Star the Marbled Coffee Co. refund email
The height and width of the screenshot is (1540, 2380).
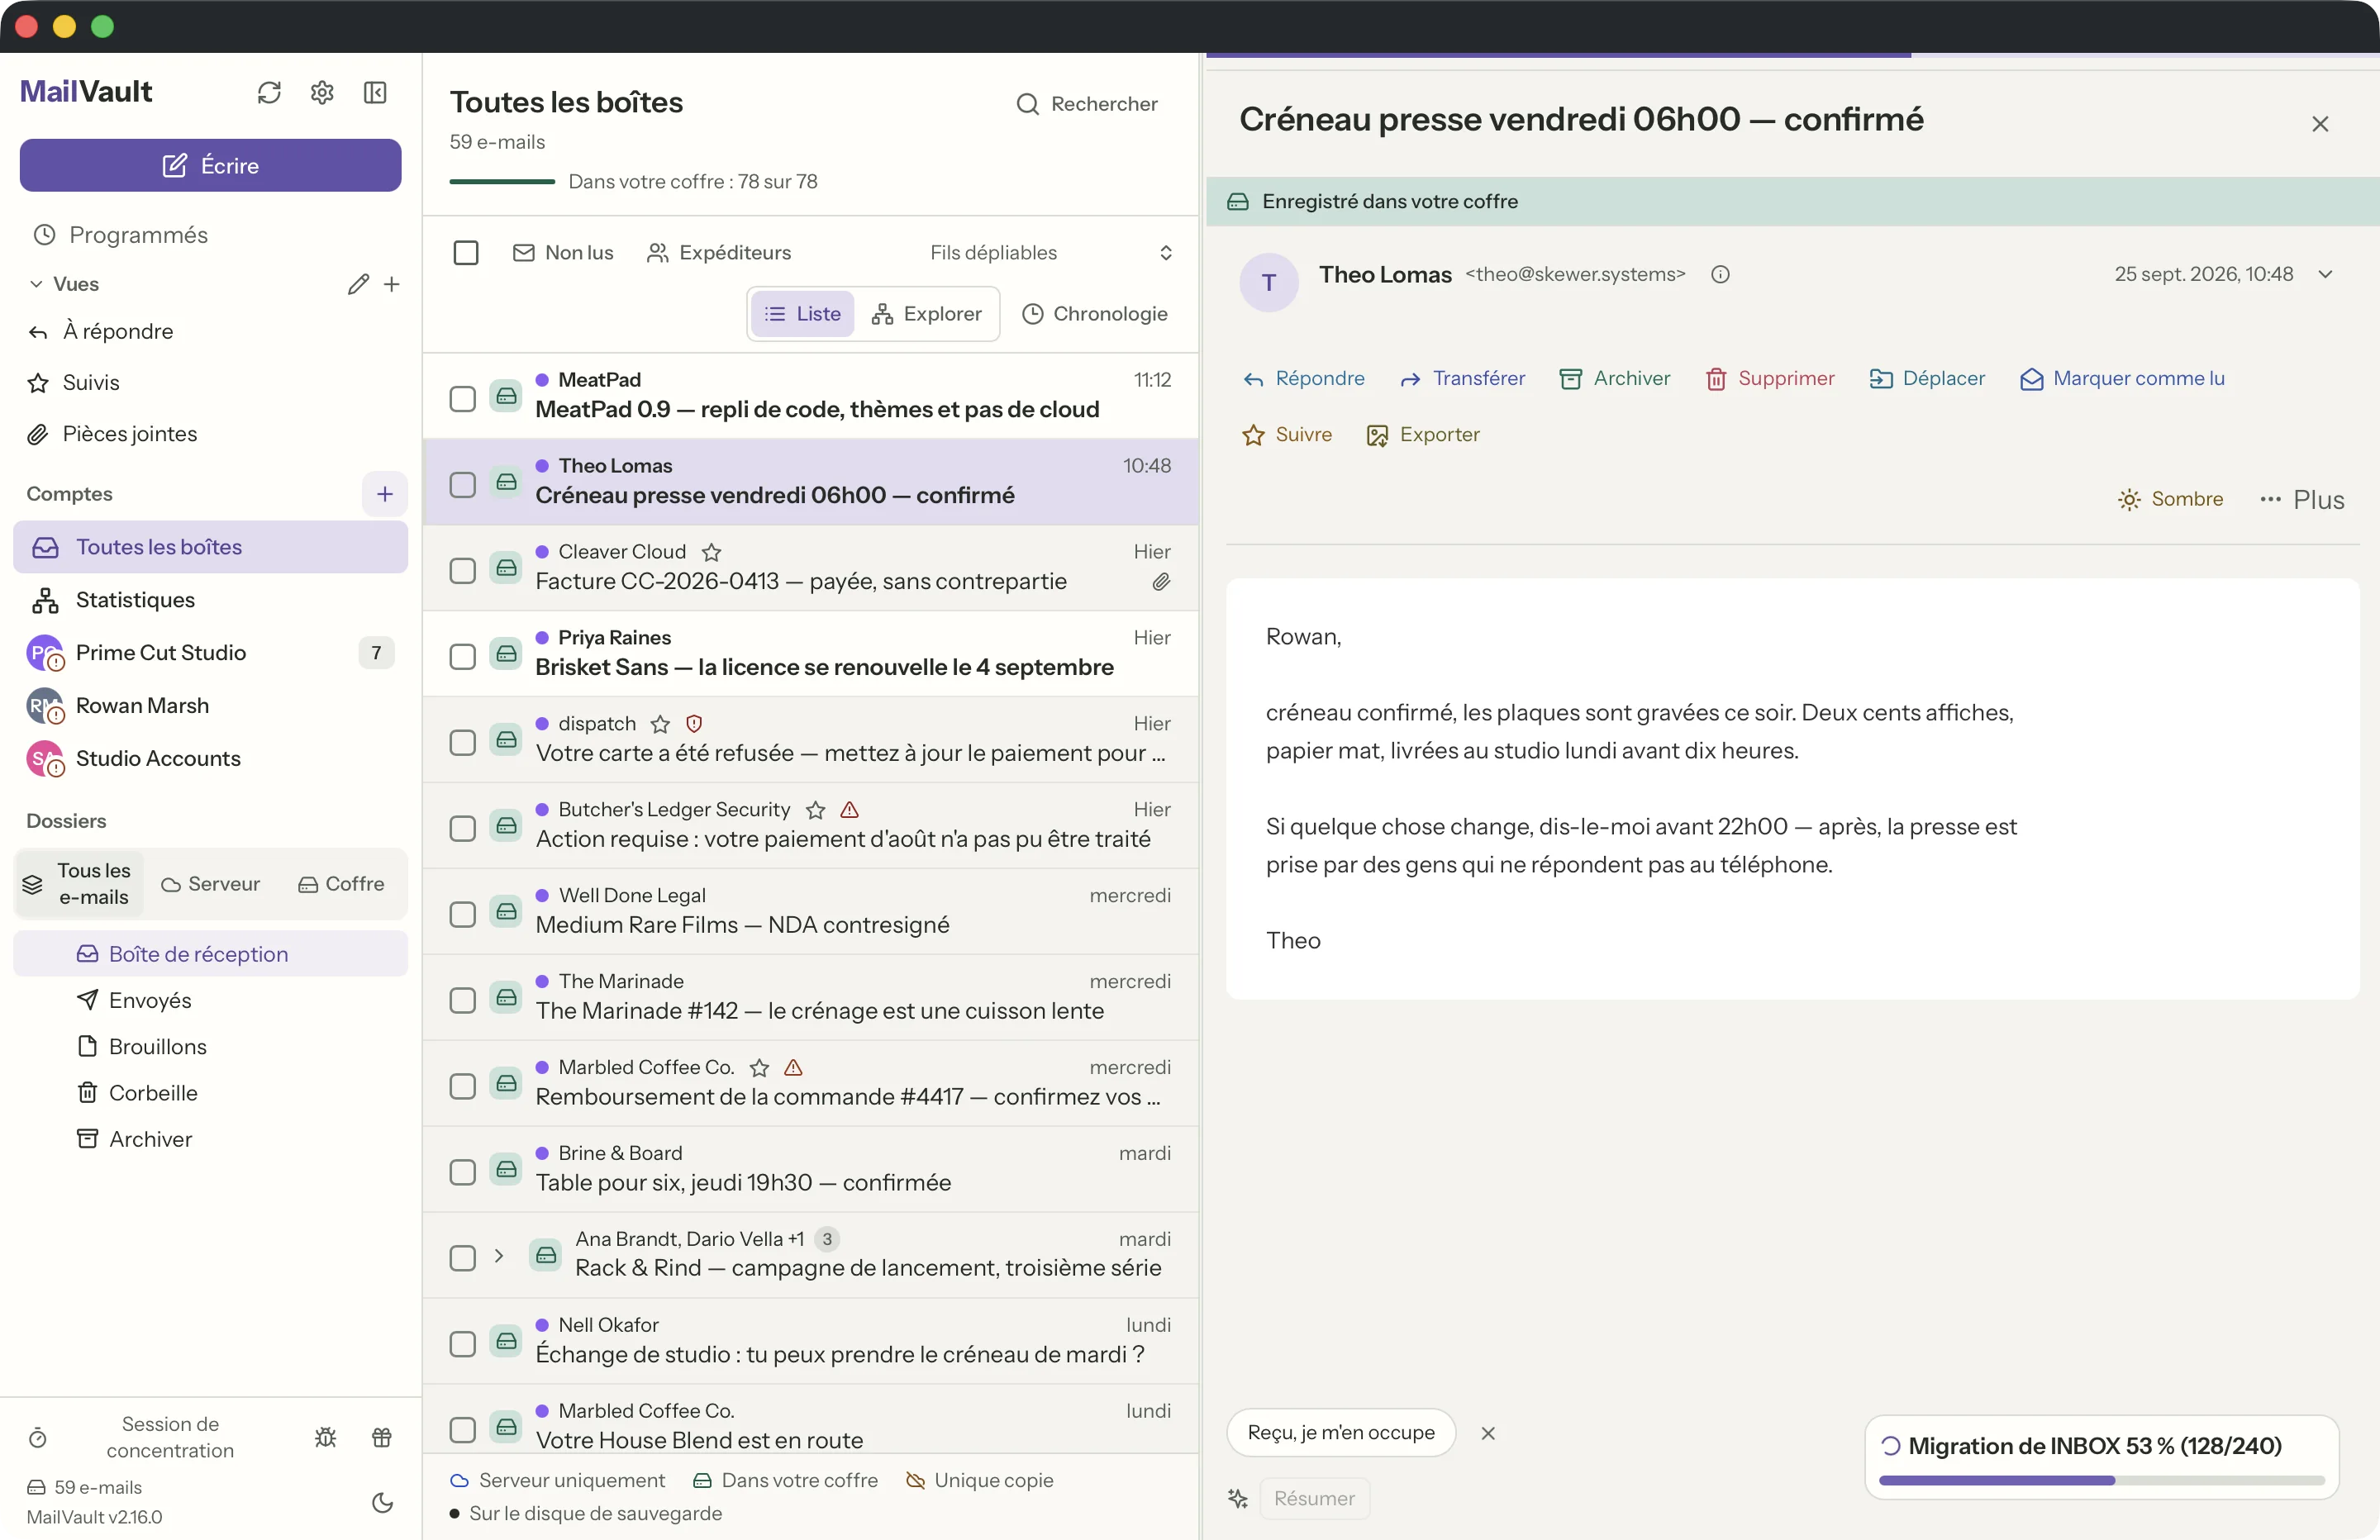(760, 1068)
